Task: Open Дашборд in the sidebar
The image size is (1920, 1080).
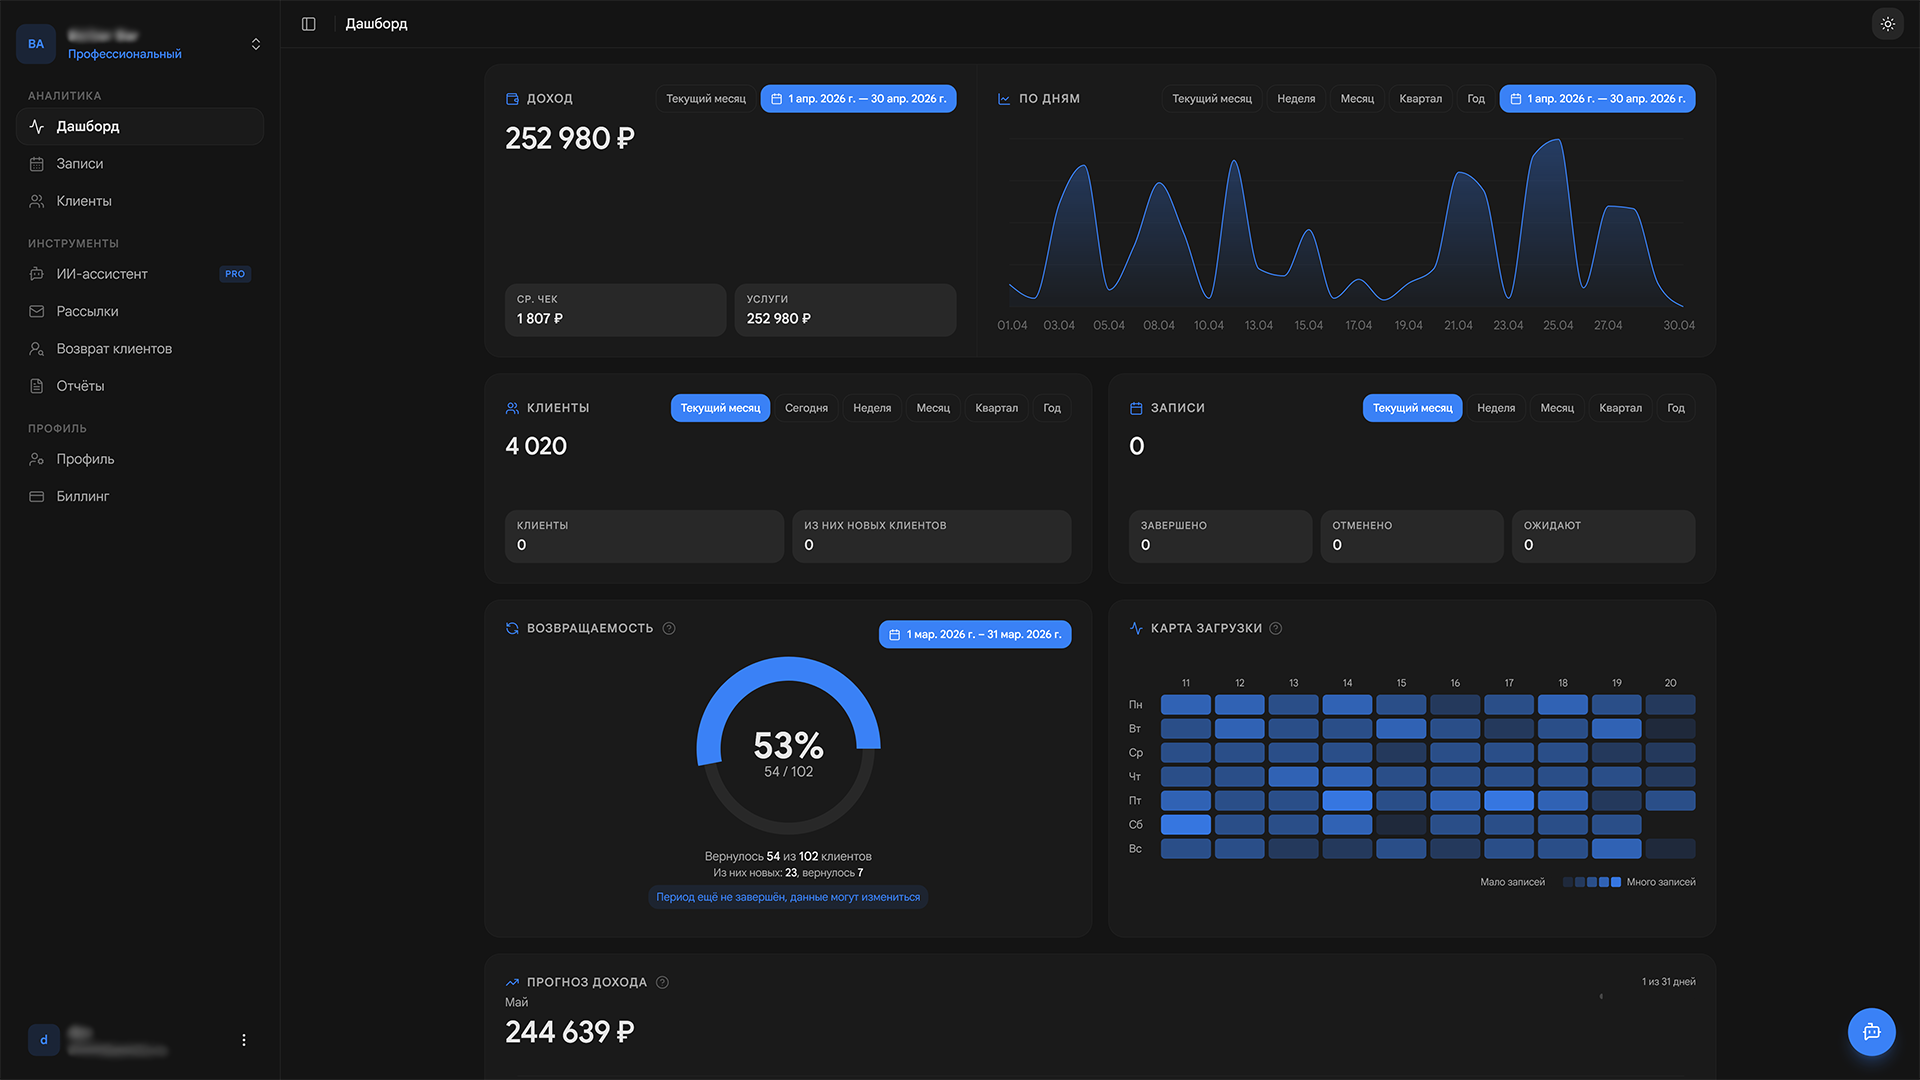Action: pyautogui.click(x=140, y=126)
